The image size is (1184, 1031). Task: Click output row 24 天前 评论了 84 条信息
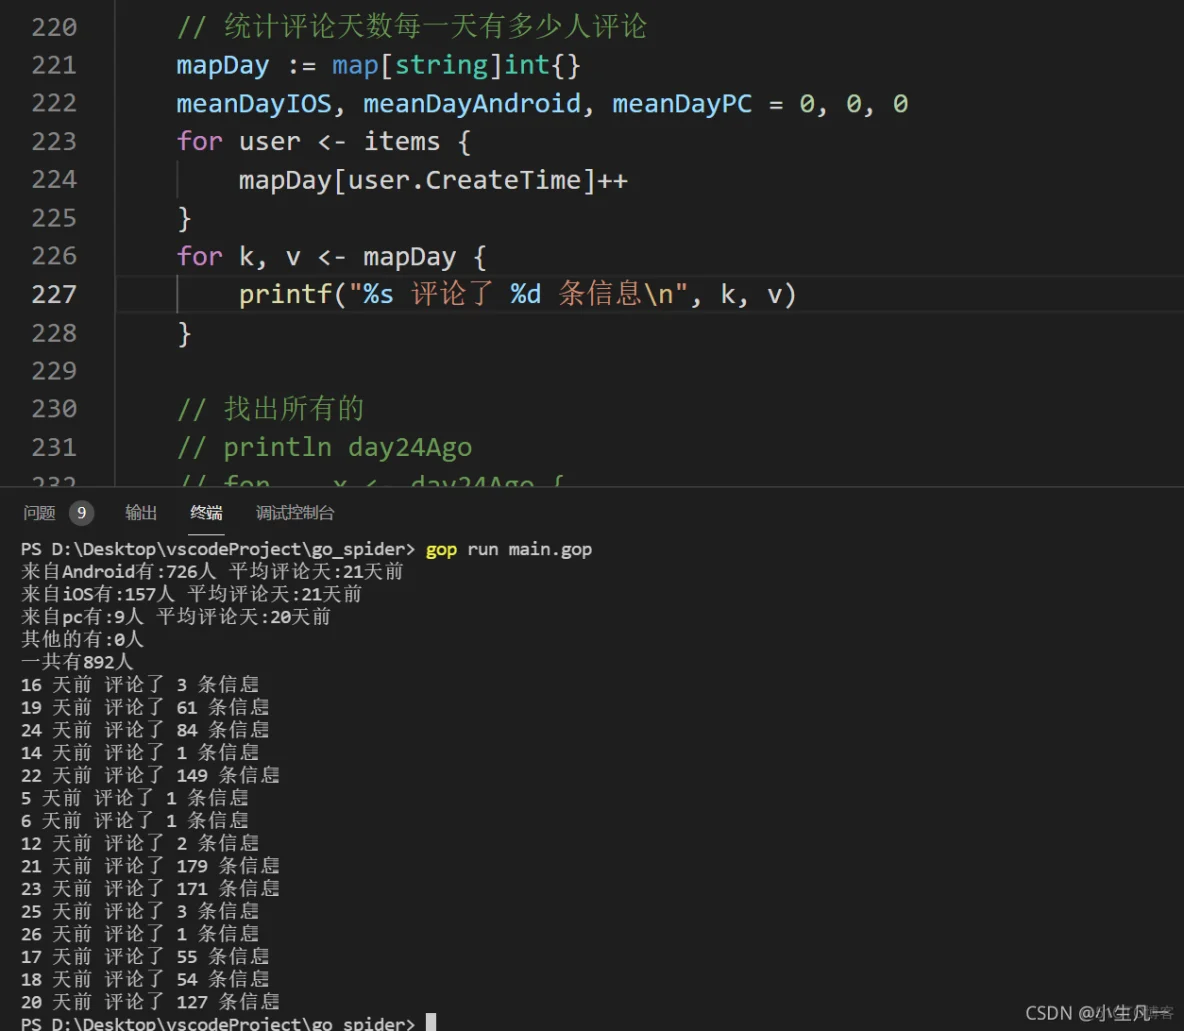click(145, 730)
